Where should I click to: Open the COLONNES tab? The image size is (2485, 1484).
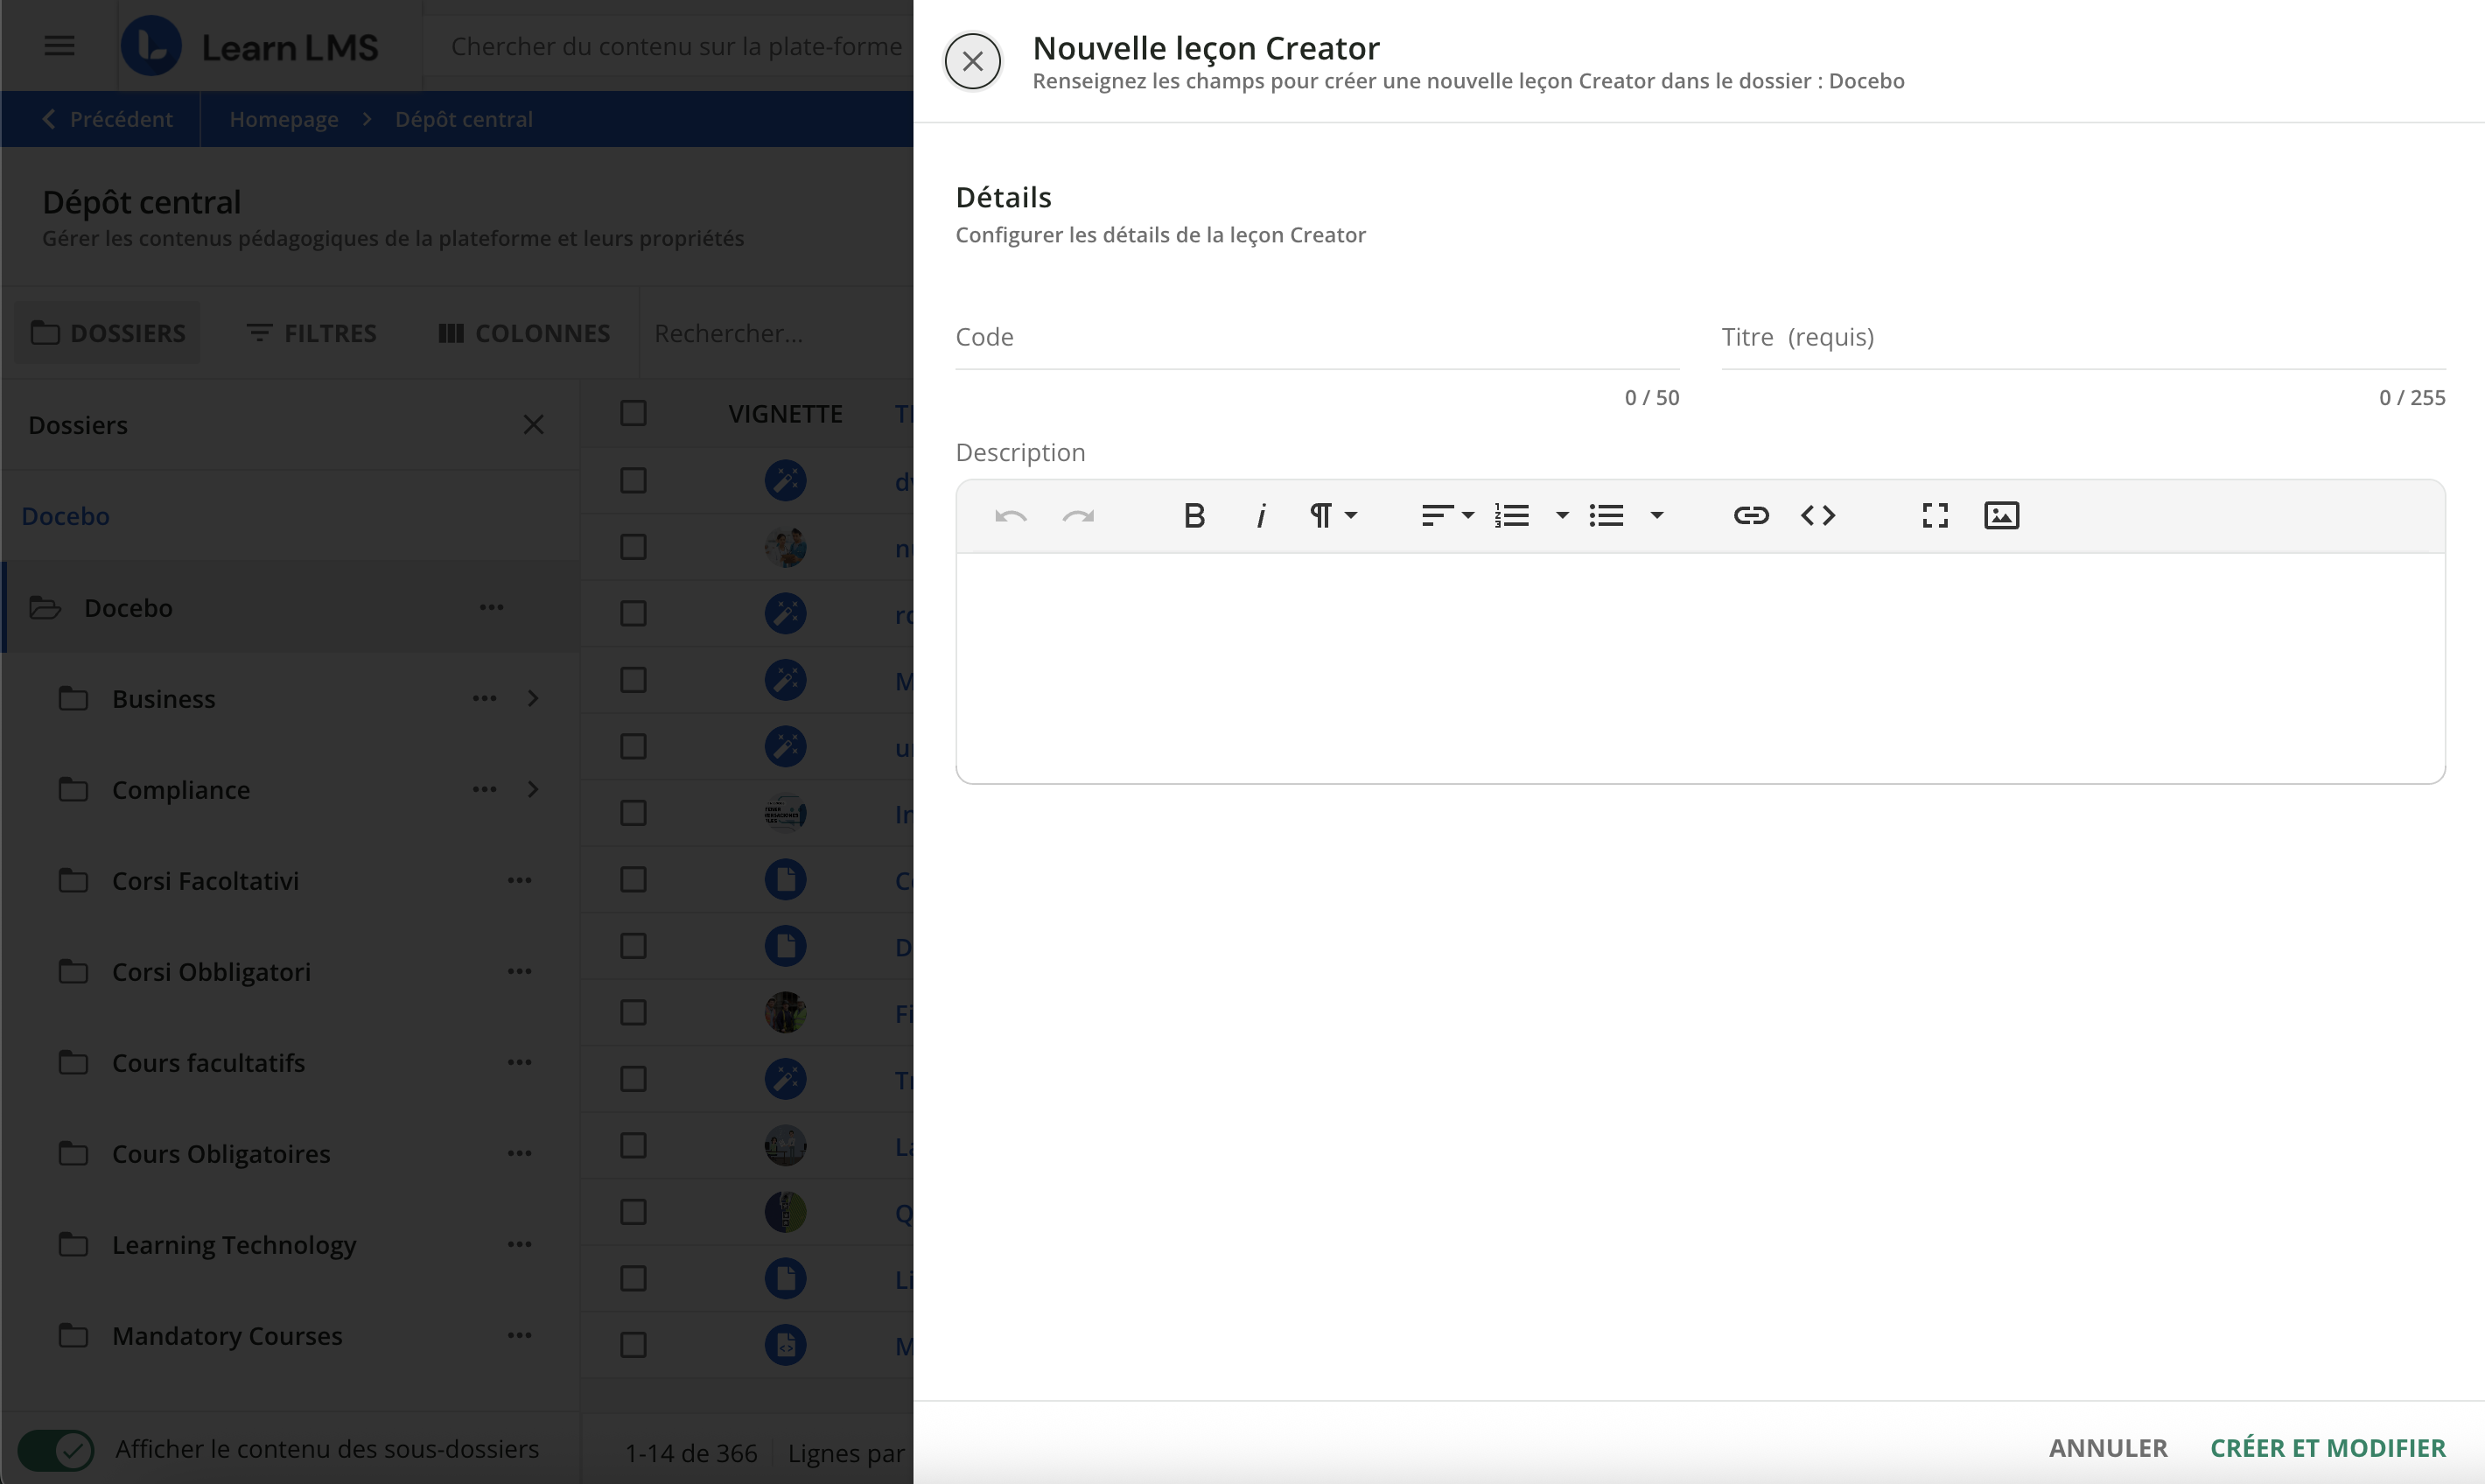(524, 333)
